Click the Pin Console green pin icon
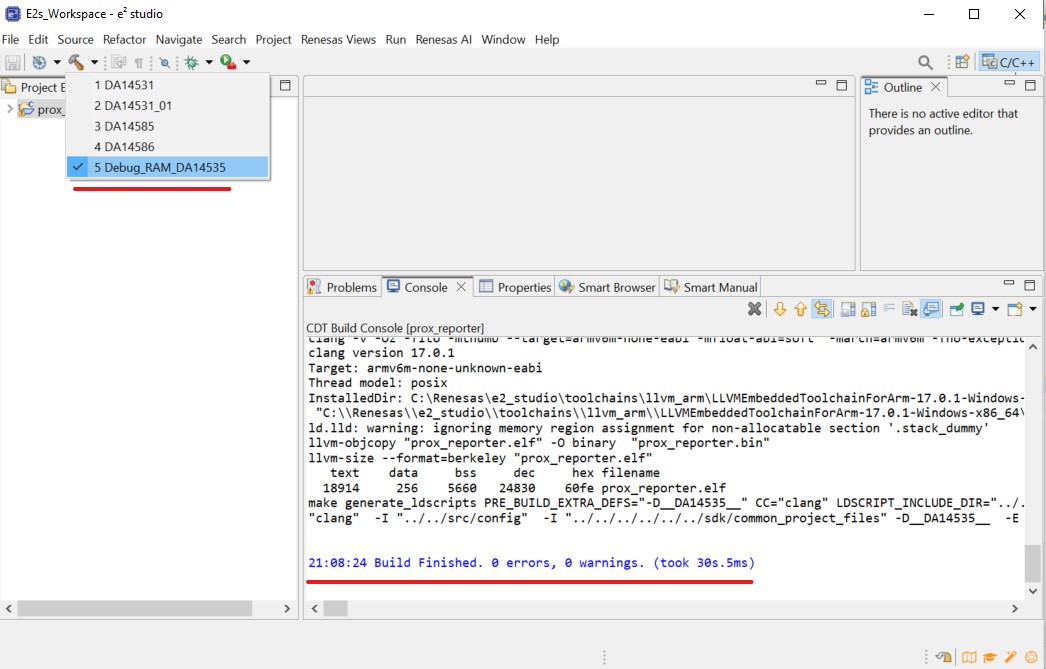This screenshot has height=669, width=1046. 957,309
